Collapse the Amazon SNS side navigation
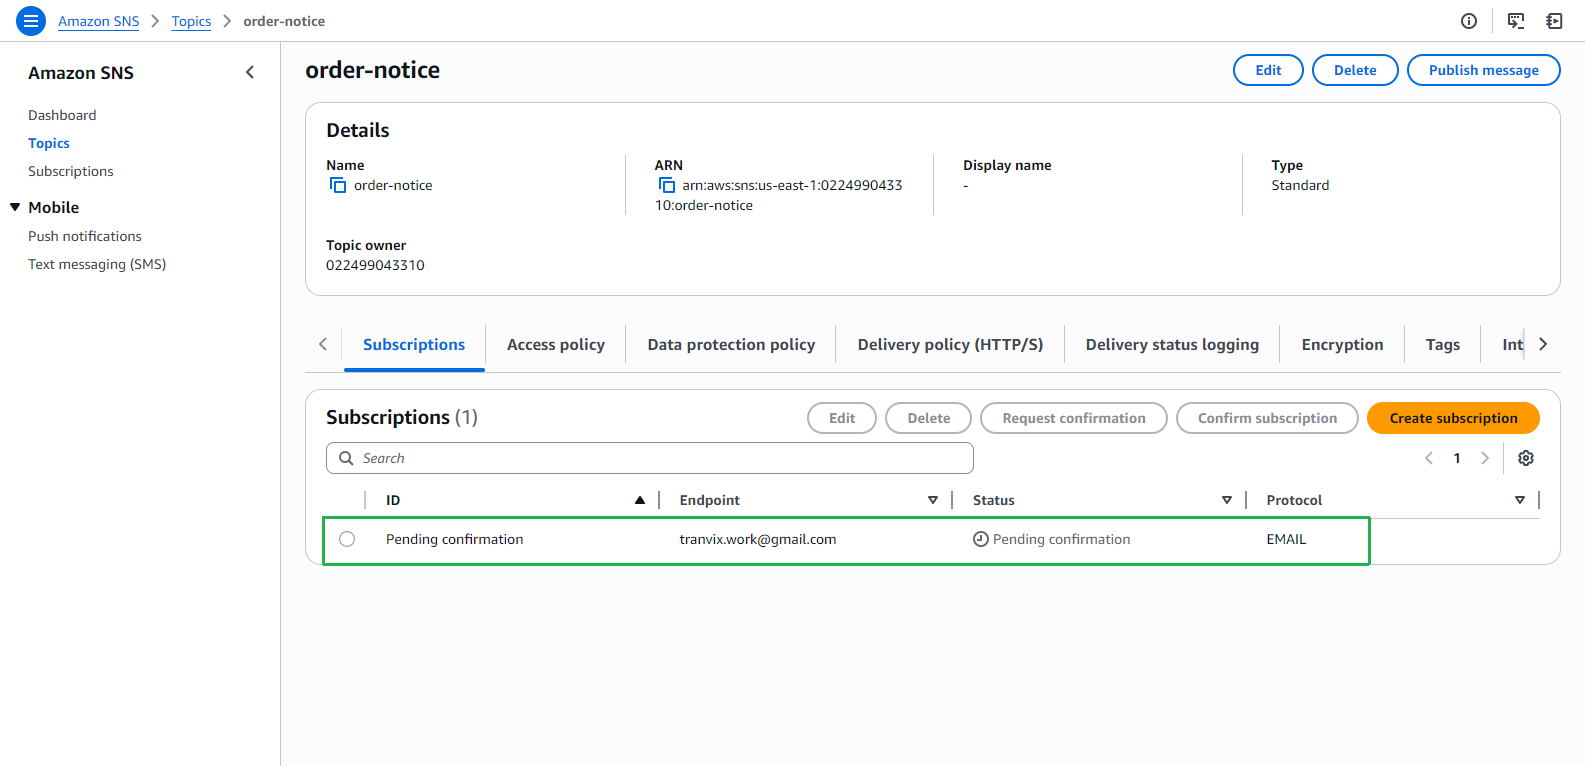The width and height of the screenshot is (1585, 766). point(250,72)
